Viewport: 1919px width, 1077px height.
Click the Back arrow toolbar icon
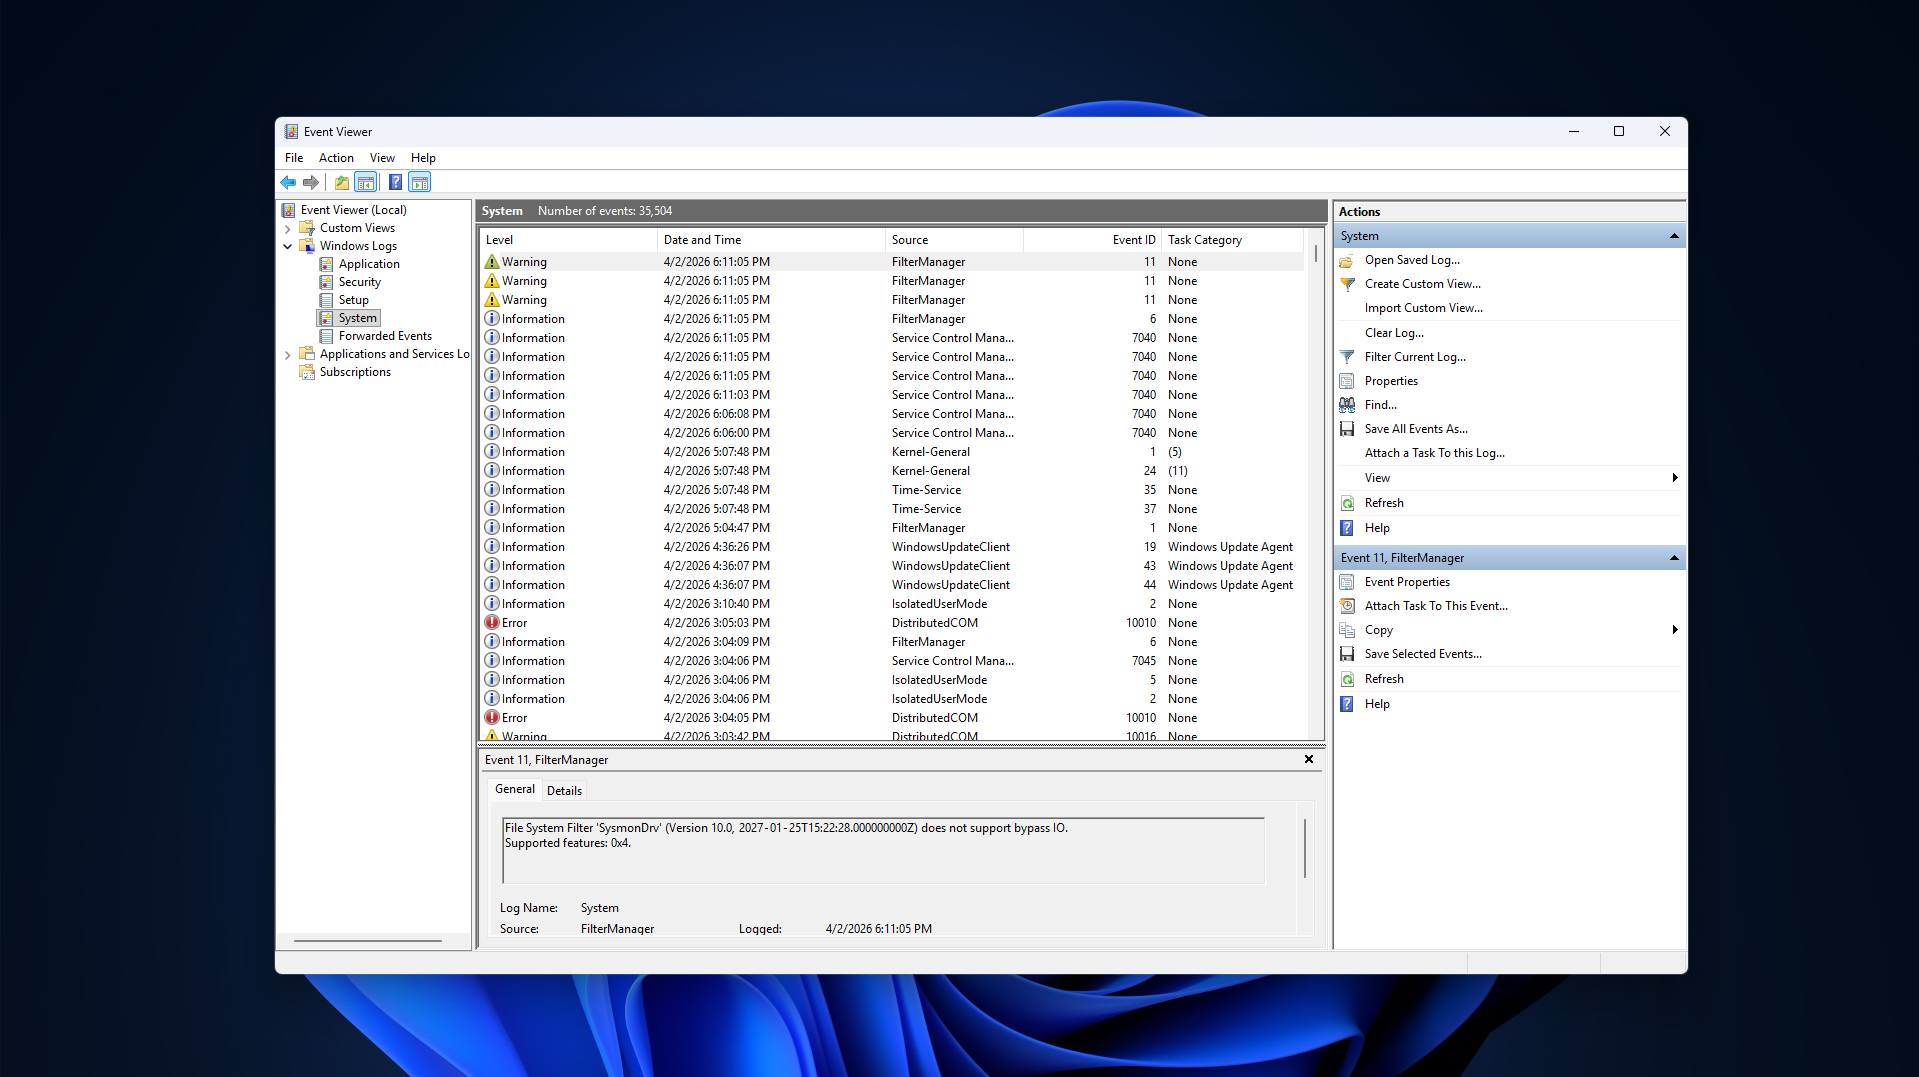tap(288, 182)
